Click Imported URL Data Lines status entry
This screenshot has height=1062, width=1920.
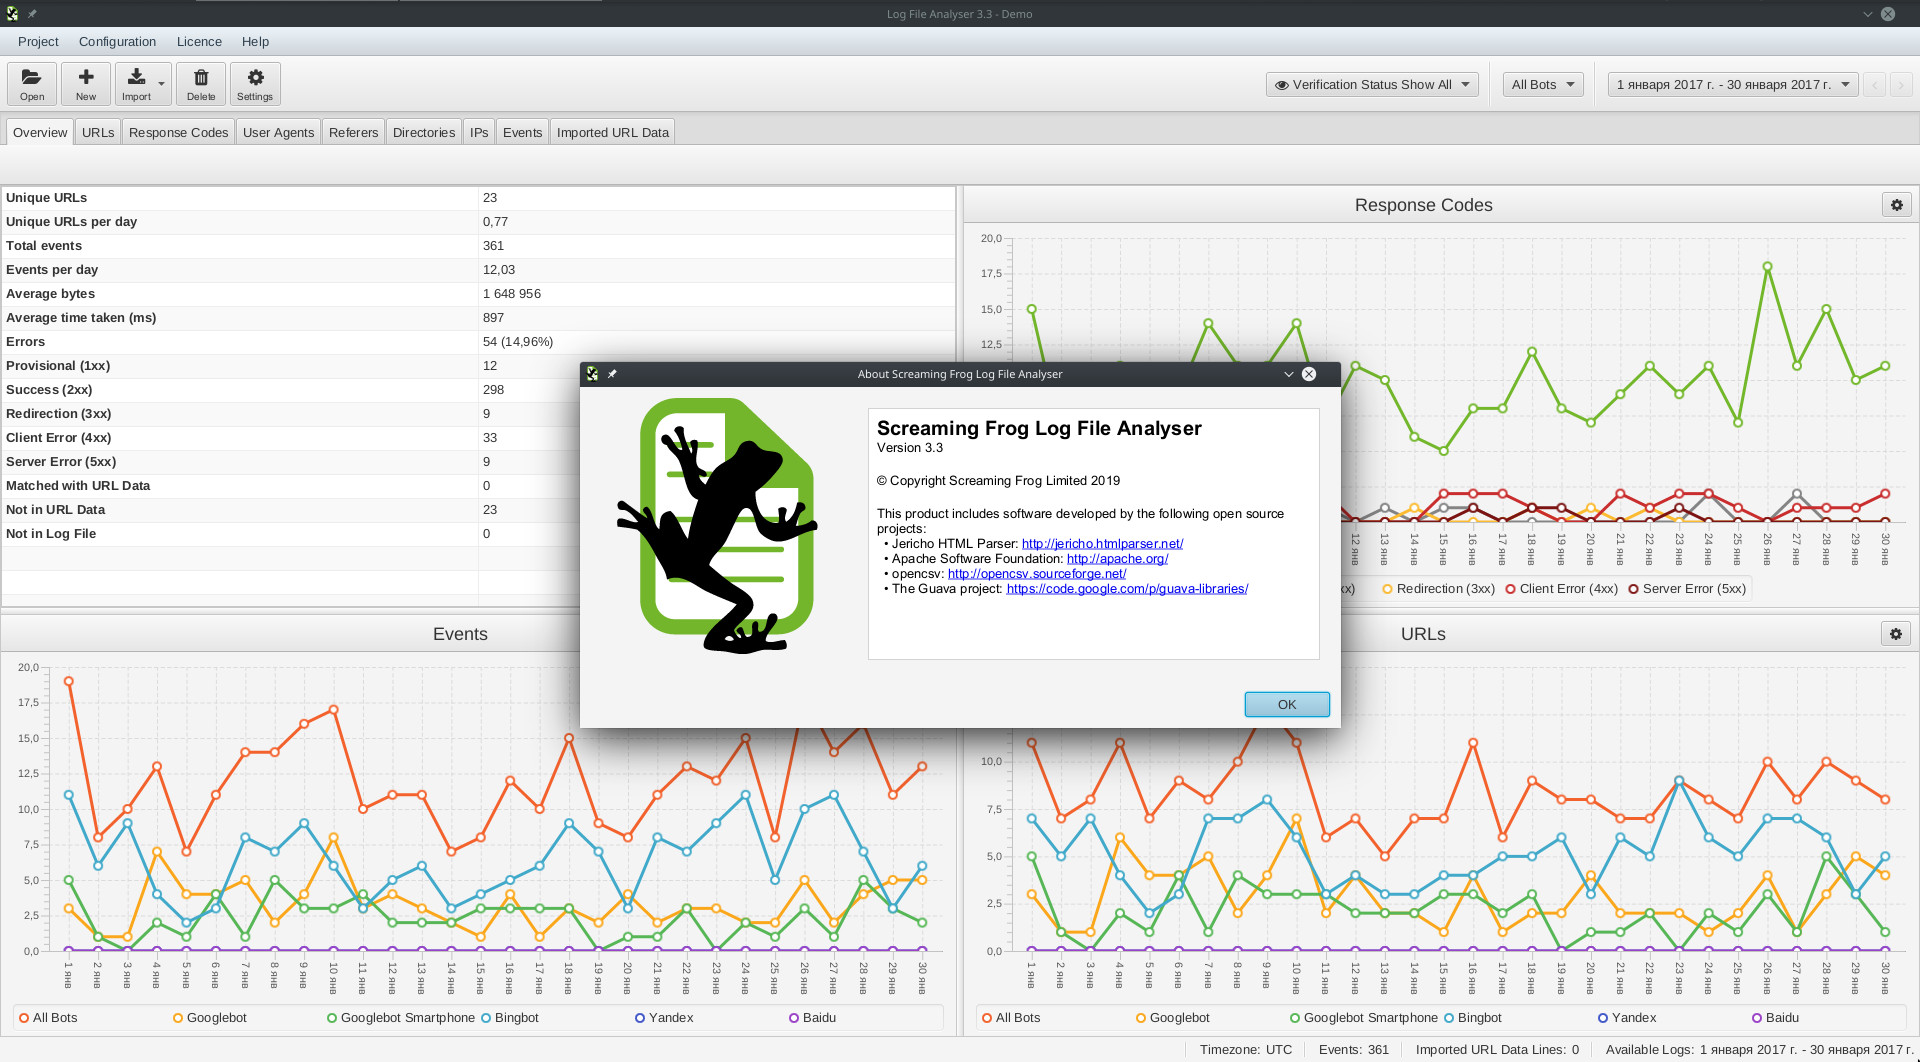(x=1497, y=1050)
